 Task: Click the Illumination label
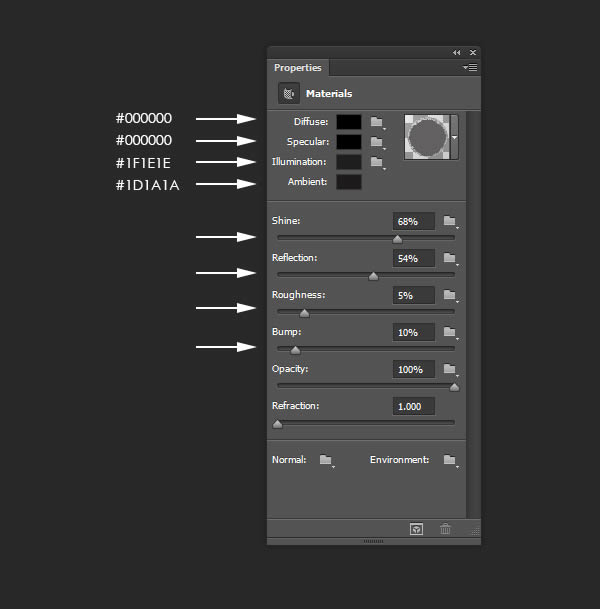[299, 162]
